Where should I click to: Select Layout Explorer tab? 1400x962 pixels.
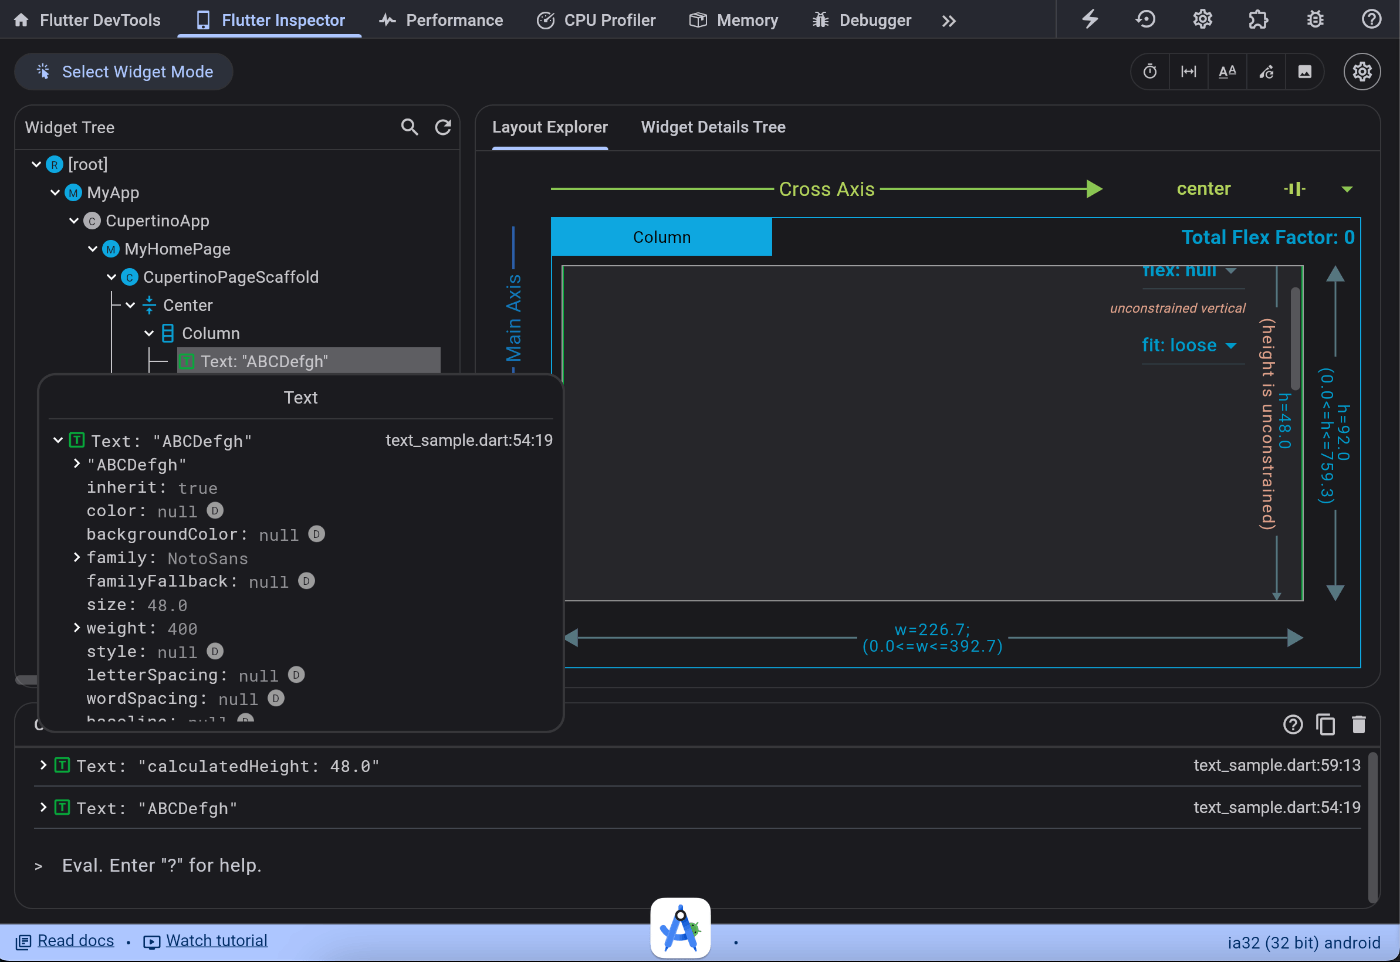pyautogui.click(x=550, y=127)
